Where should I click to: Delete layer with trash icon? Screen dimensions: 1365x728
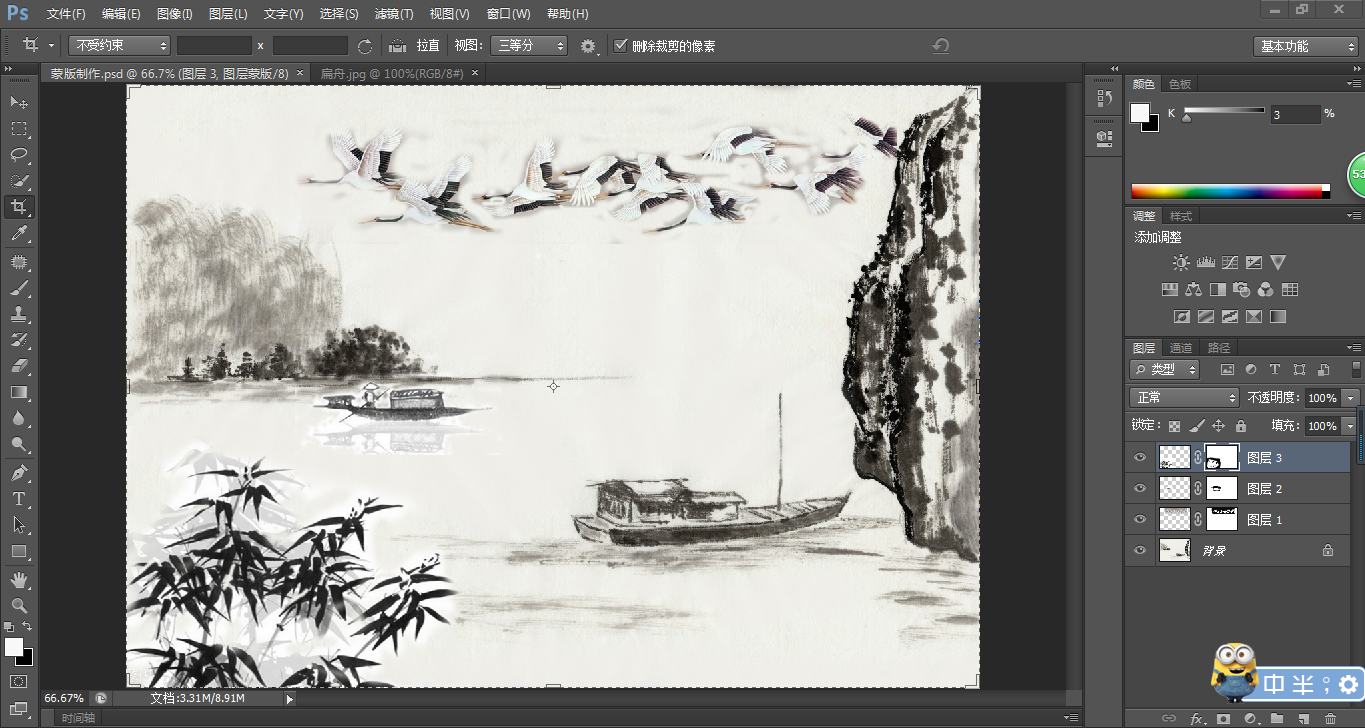coord(1329,718)
